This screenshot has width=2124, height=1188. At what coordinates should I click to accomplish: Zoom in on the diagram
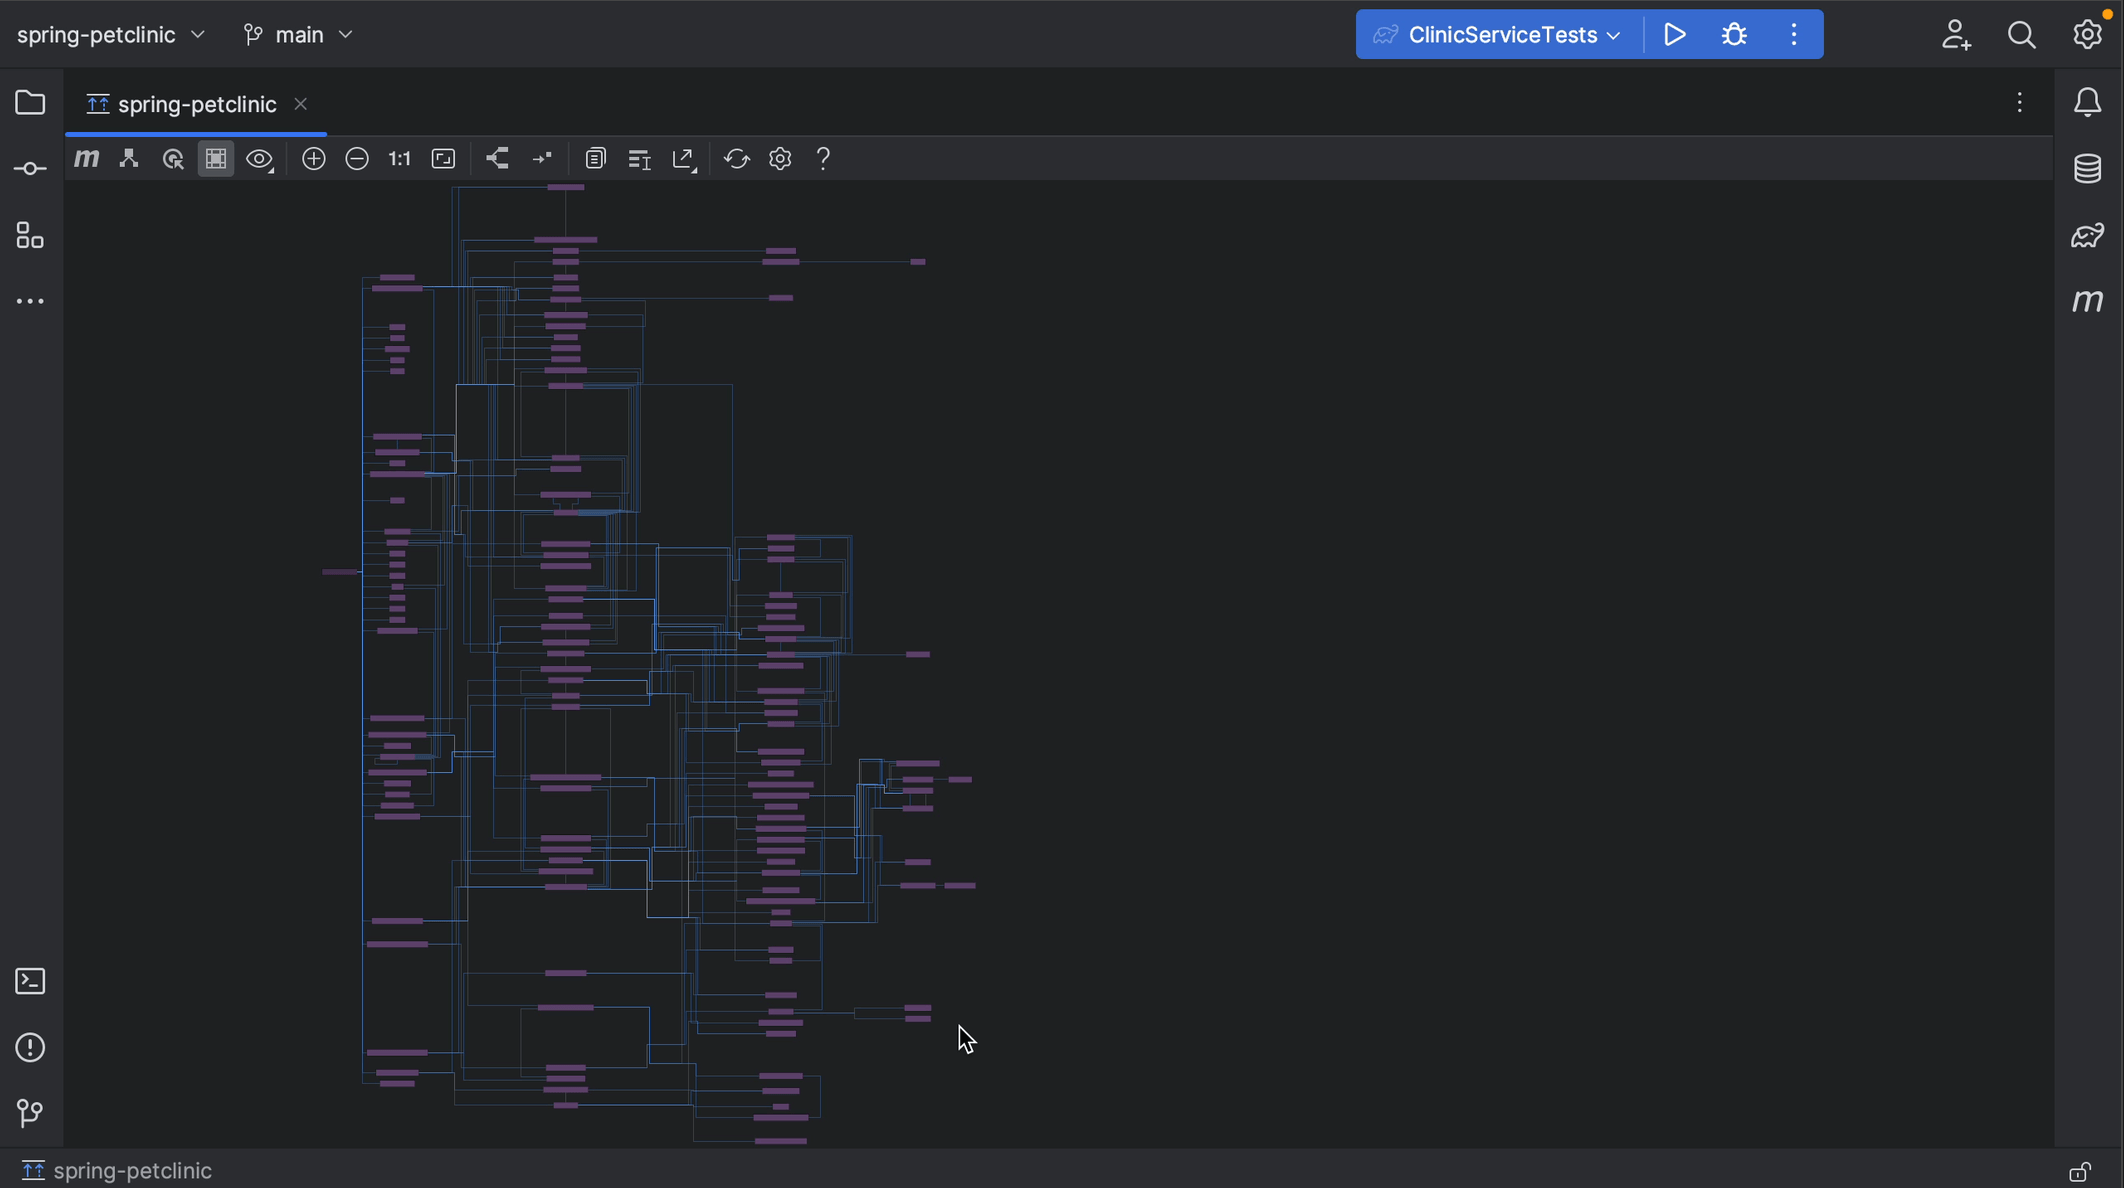click(x=313, y=158)
